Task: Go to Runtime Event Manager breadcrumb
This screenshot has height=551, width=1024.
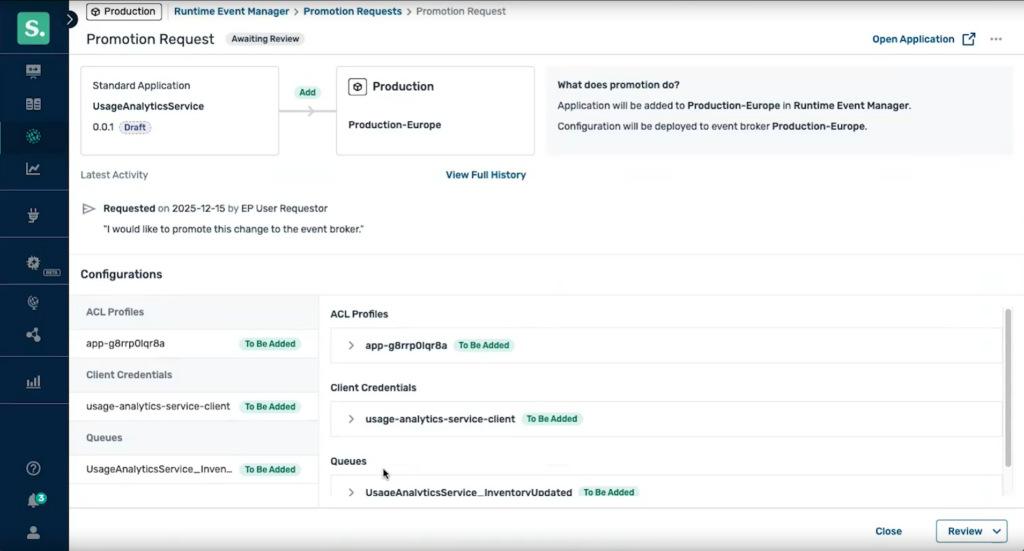Action: [231, 11]
